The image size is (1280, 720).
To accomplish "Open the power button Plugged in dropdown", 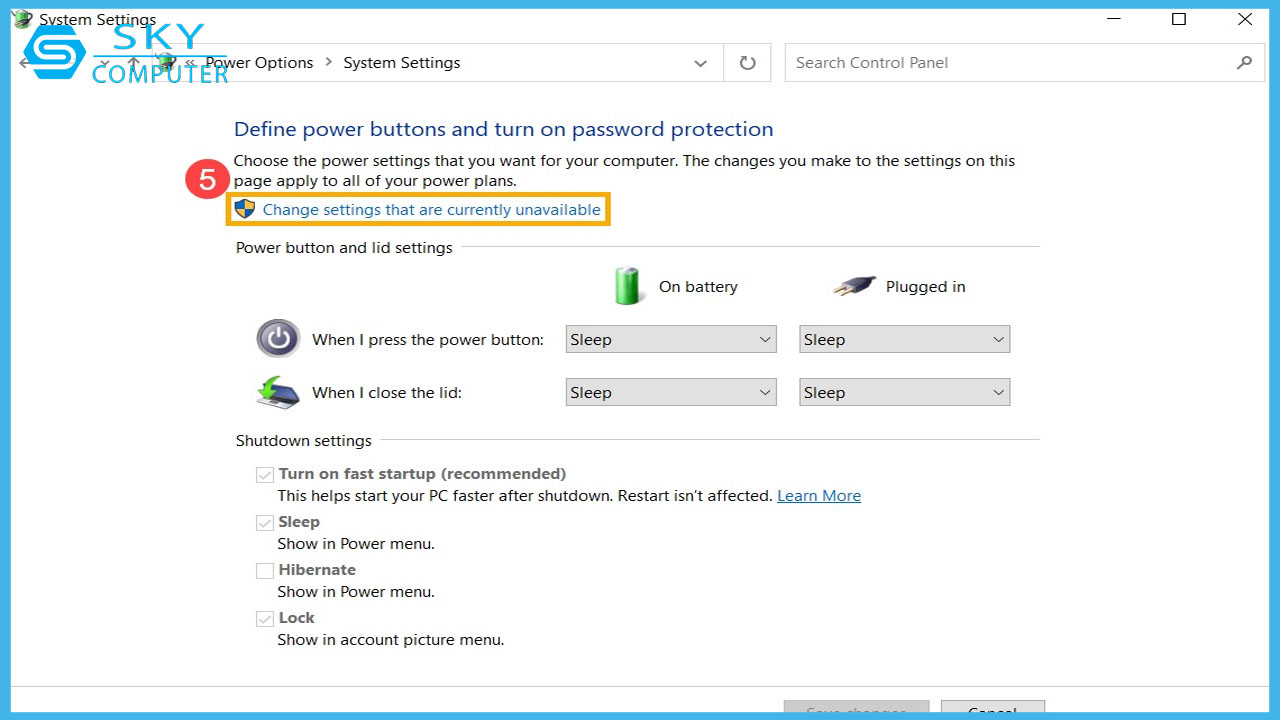I will (904, 340).
